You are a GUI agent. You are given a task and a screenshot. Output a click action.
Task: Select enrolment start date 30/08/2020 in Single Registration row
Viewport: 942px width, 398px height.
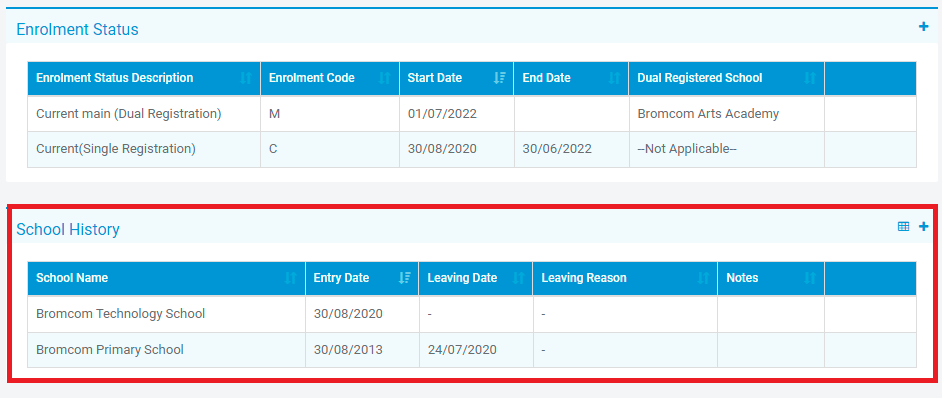pyautogui.click(x=457, y=149)
